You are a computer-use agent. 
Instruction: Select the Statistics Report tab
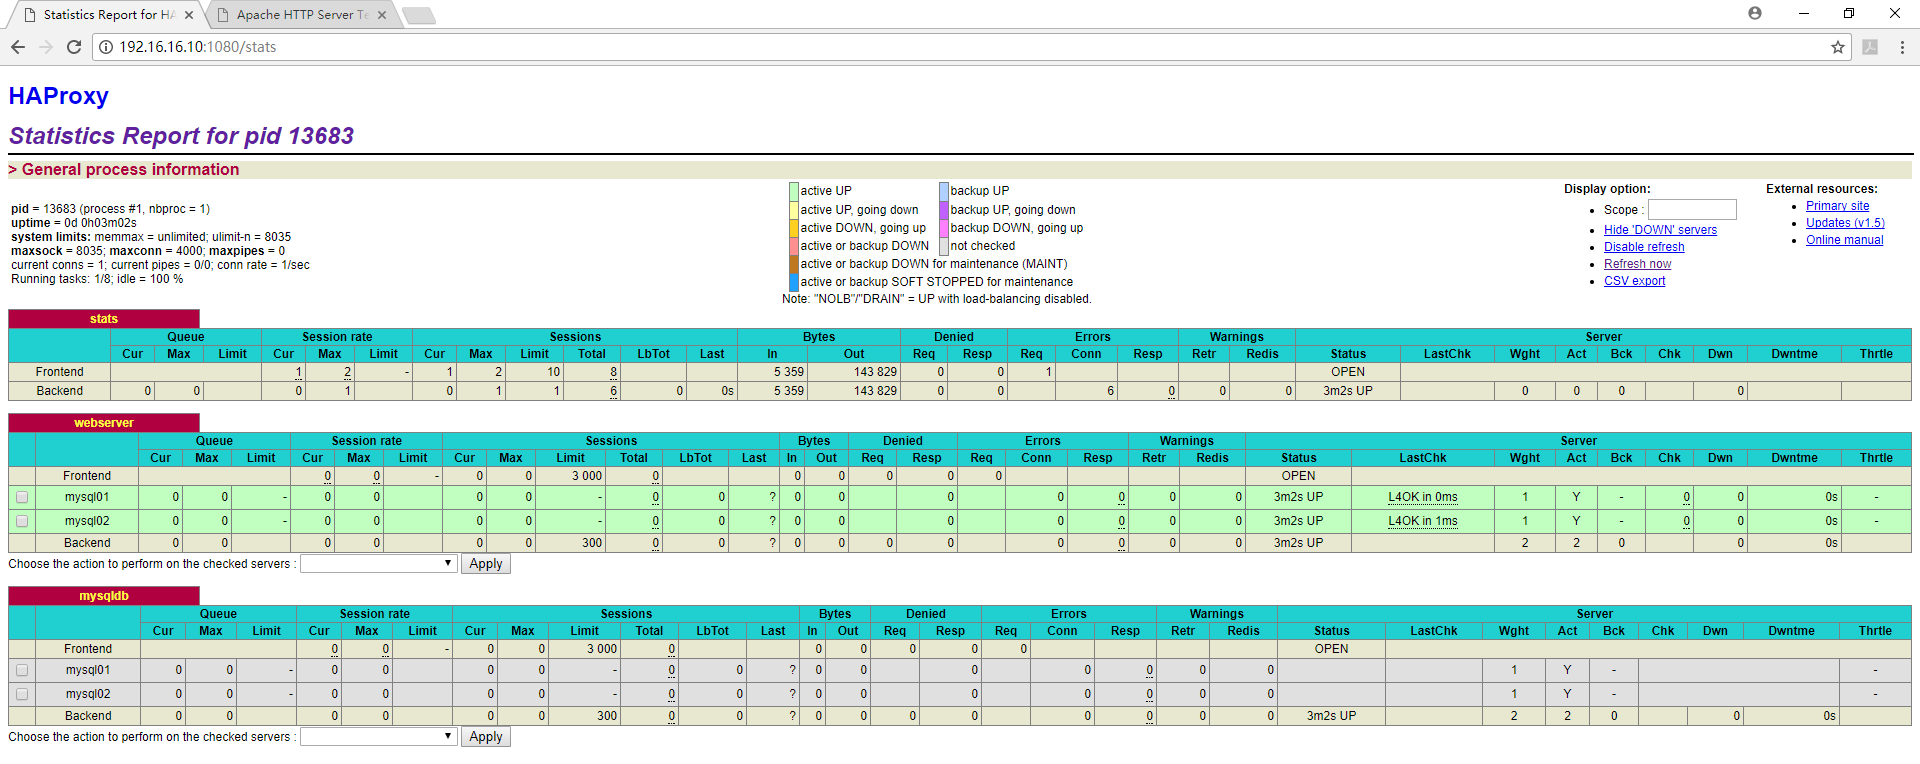click(105, 15)
